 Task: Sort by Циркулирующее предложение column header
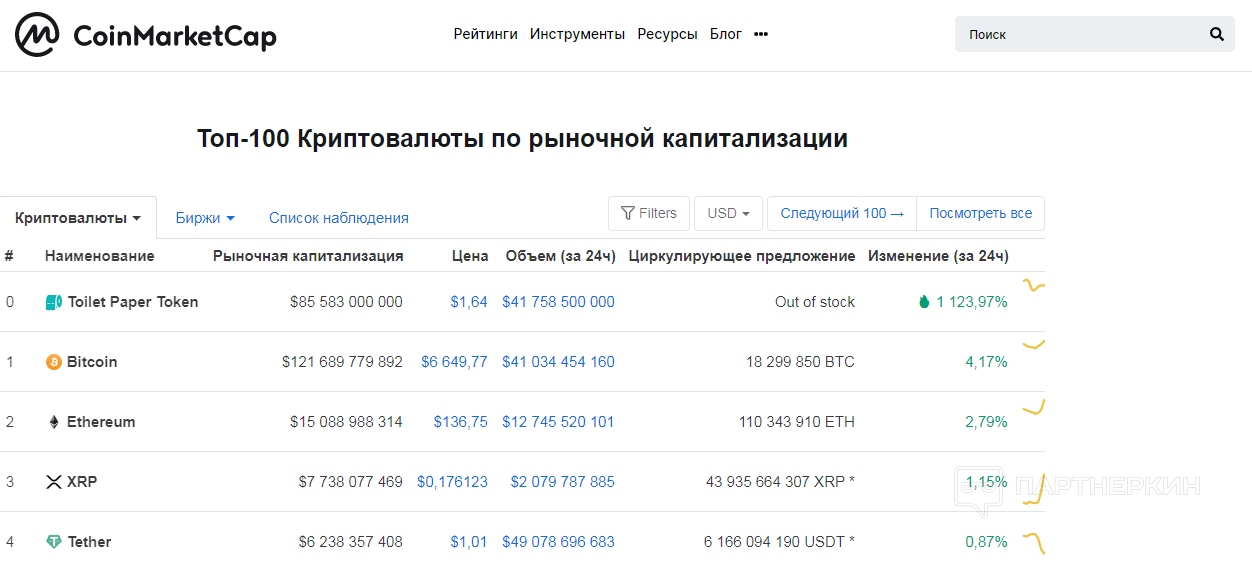[x=742, y=256]
